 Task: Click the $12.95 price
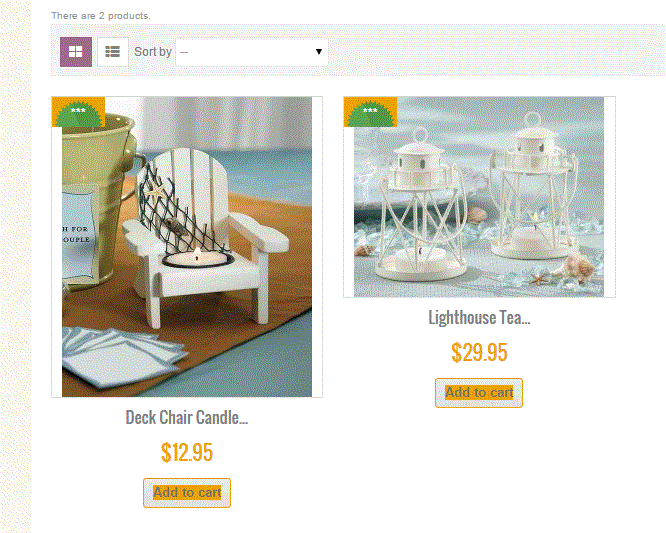point(187,452)
